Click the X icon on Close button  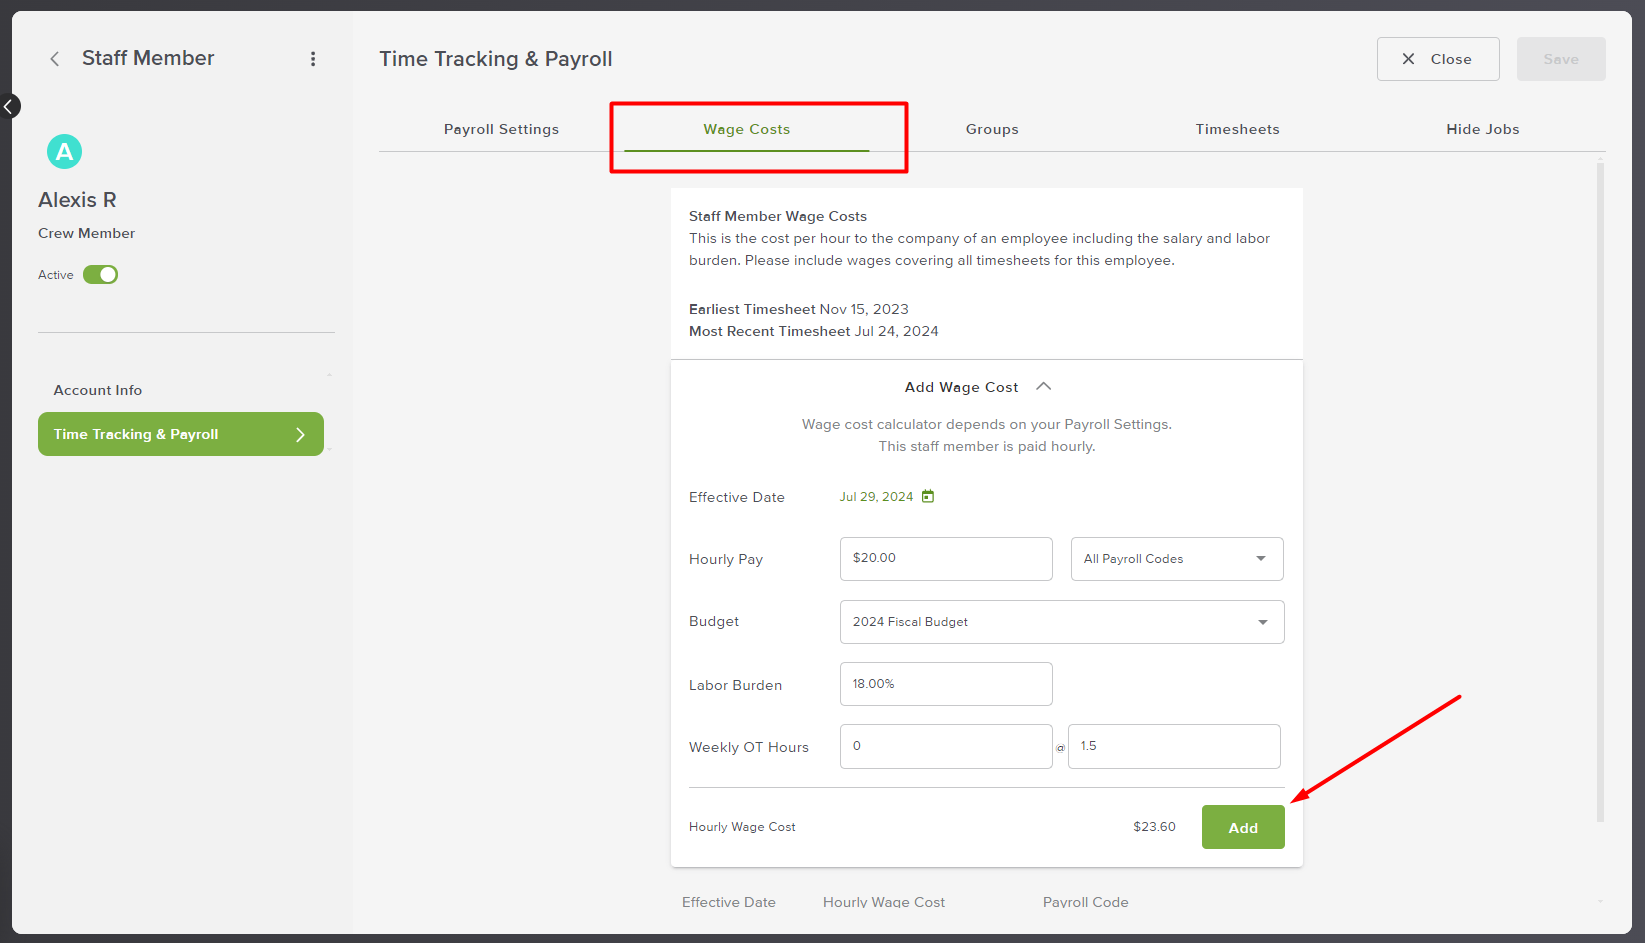click(x=1408, y=59)
